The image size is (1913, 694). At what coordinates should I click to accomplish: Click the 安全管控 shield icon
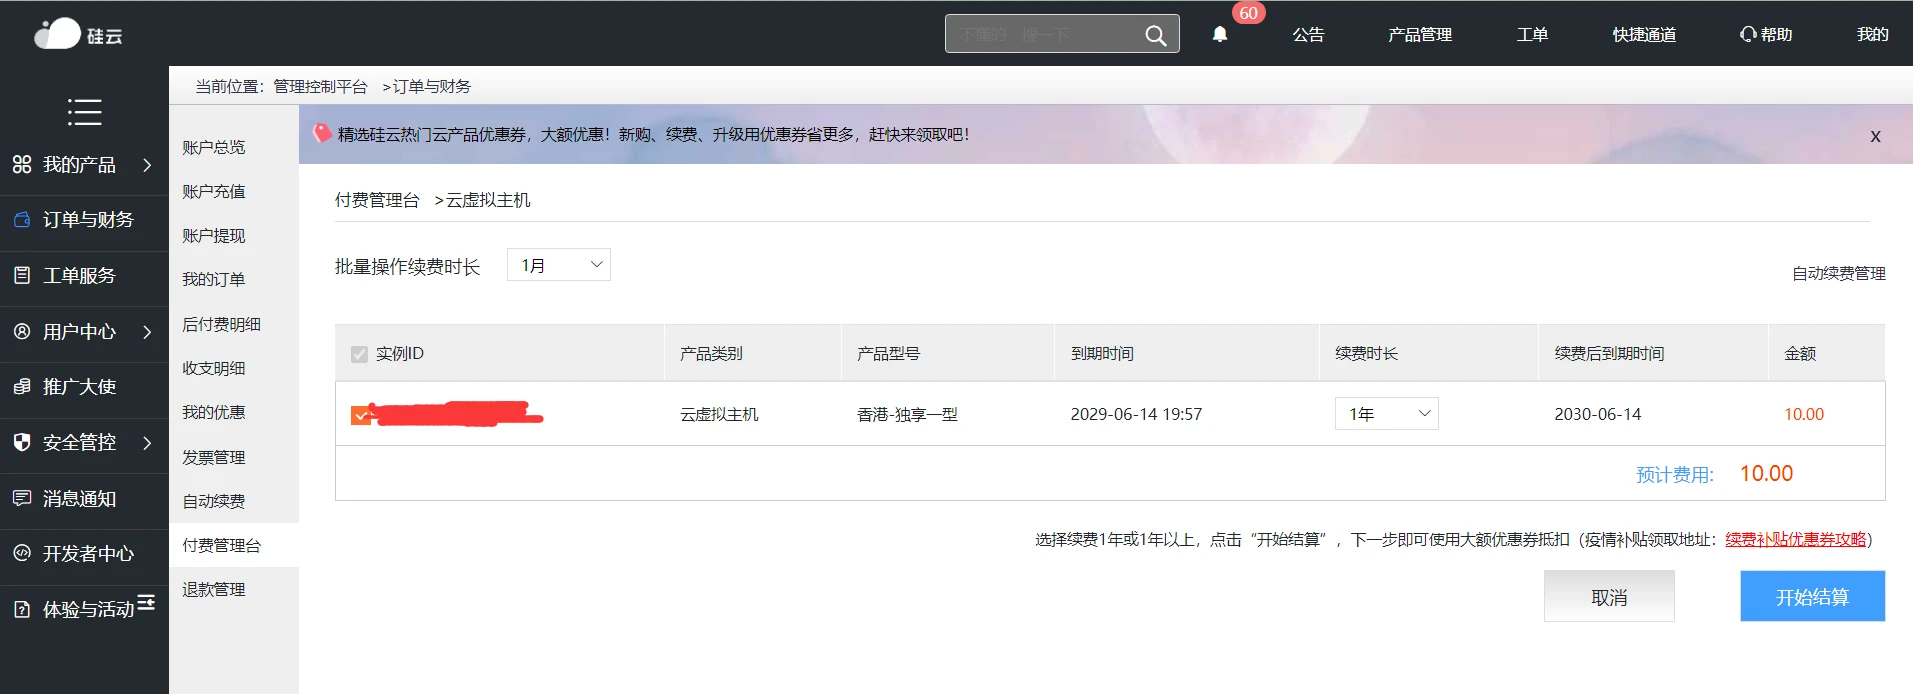(22, 442)
